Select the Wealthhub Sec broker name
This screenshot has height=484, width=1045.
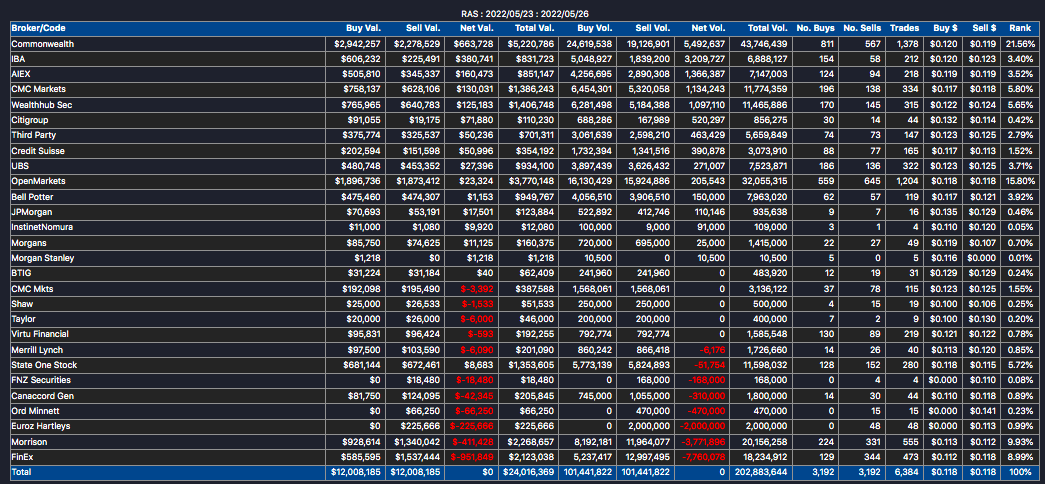click(43, 105)
